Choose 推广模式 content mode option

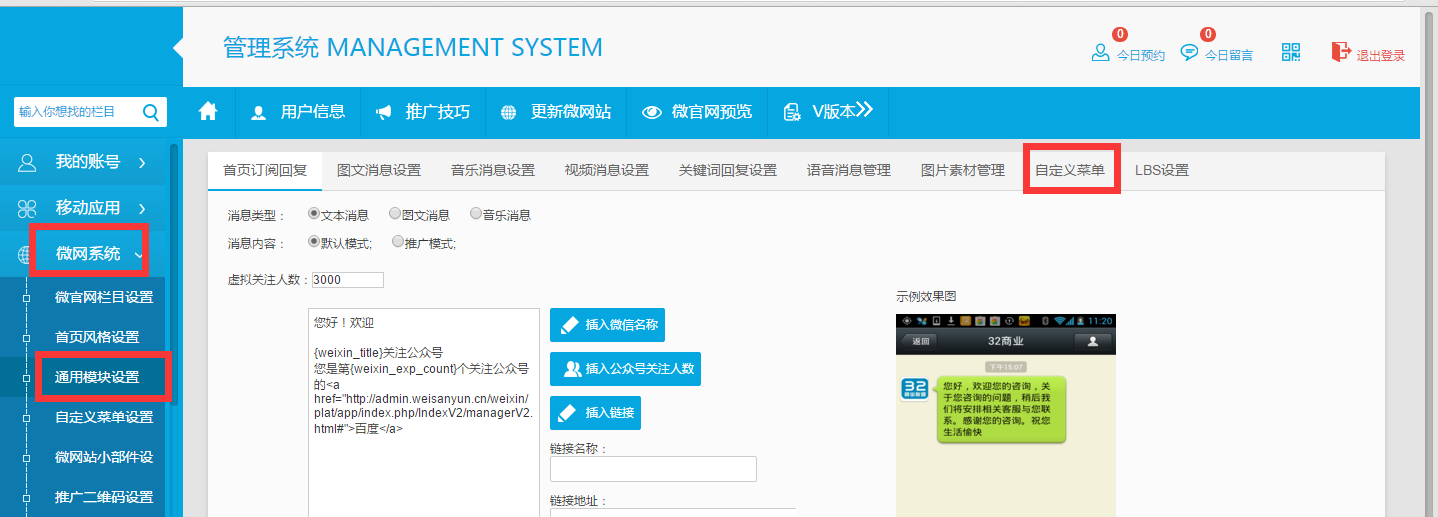(398, 242)
